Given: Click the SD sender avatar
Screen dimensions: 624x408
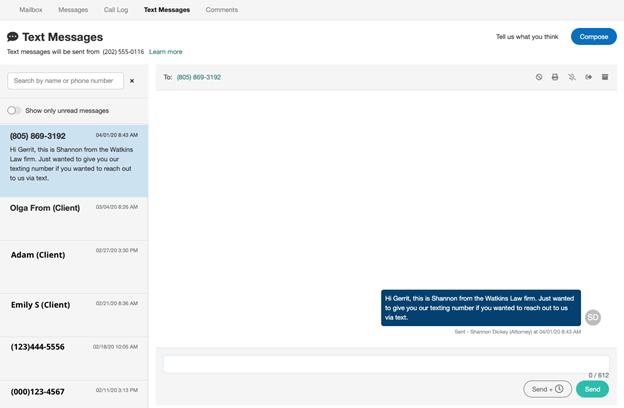Looking at the screenshot, I should click(593, 317).
